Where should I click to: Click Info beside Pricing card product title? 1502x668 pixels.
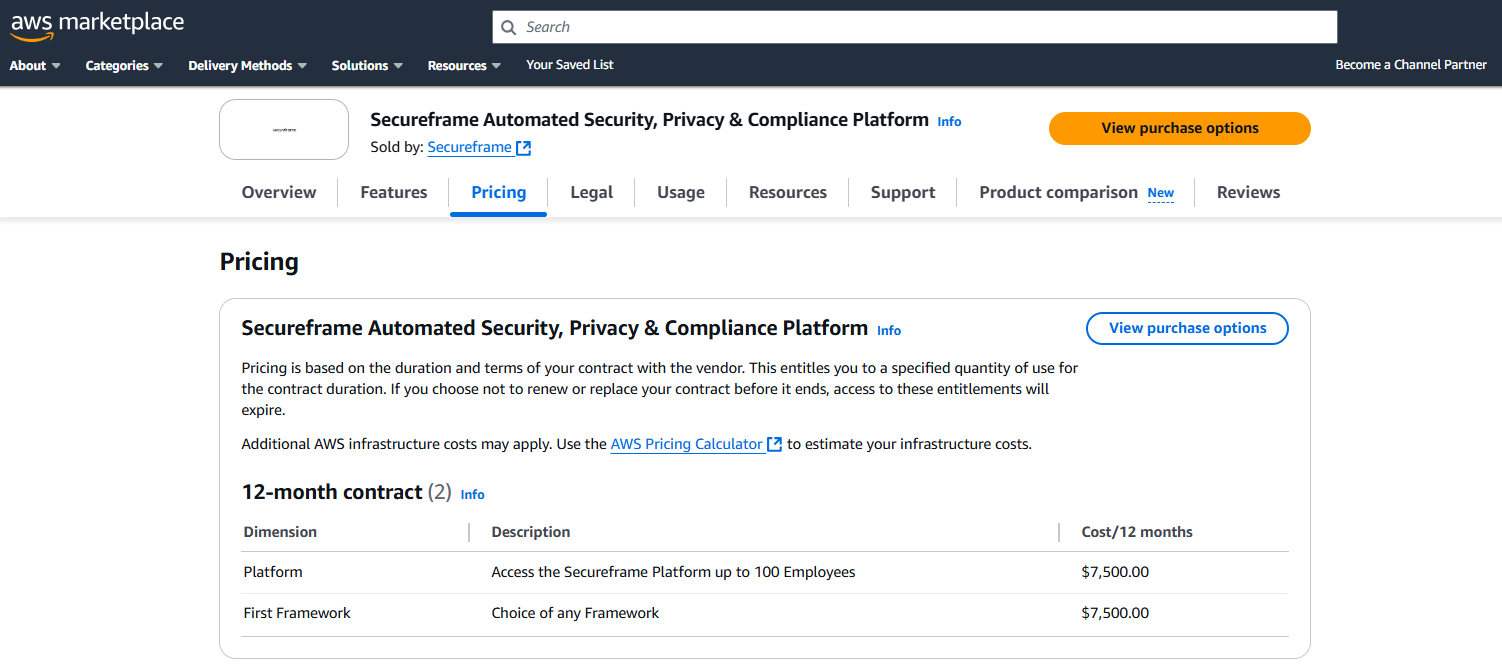coord(889,330)
